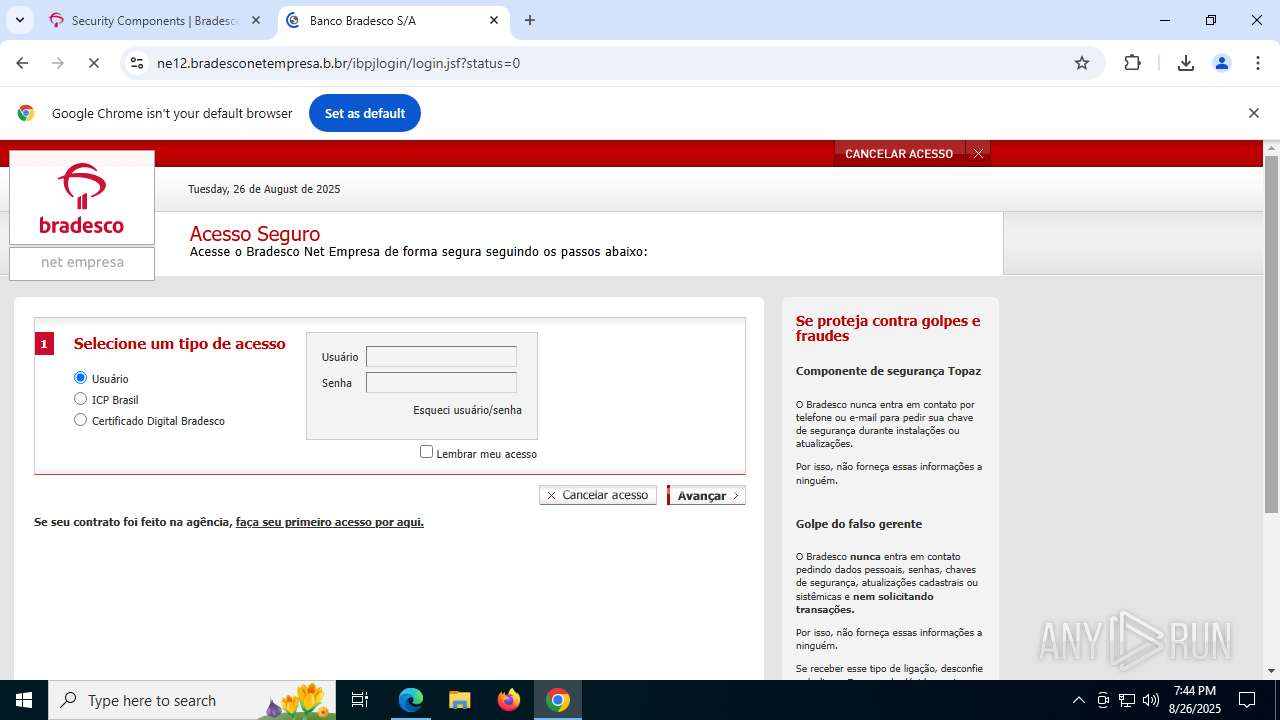Click the Avançar button

707,495
